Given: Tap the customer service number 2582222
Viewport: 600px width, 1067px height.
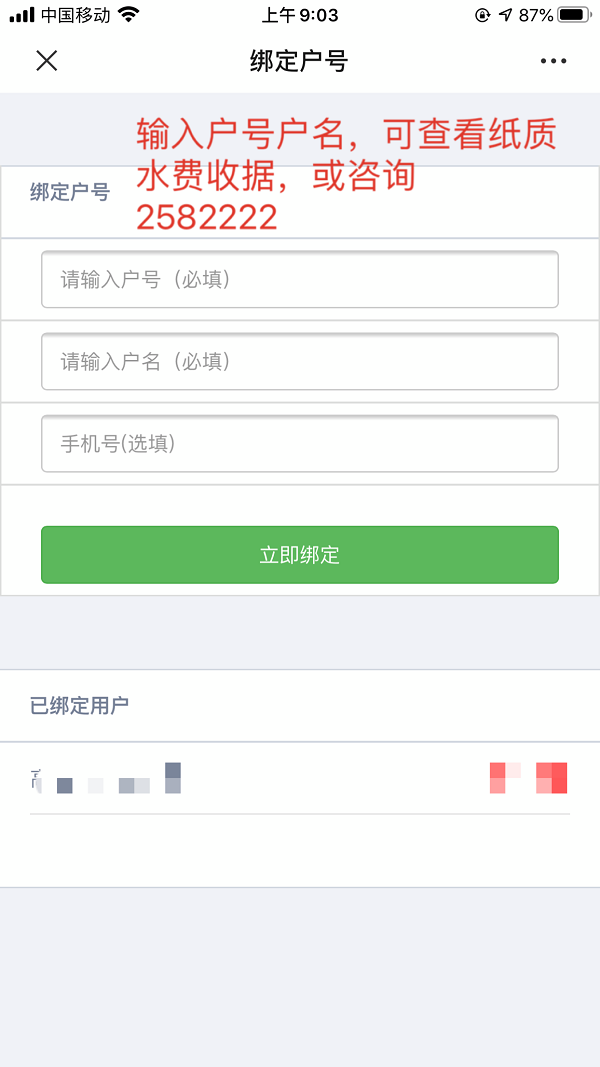Looking at the screenshot, I should tap(205, 216).
